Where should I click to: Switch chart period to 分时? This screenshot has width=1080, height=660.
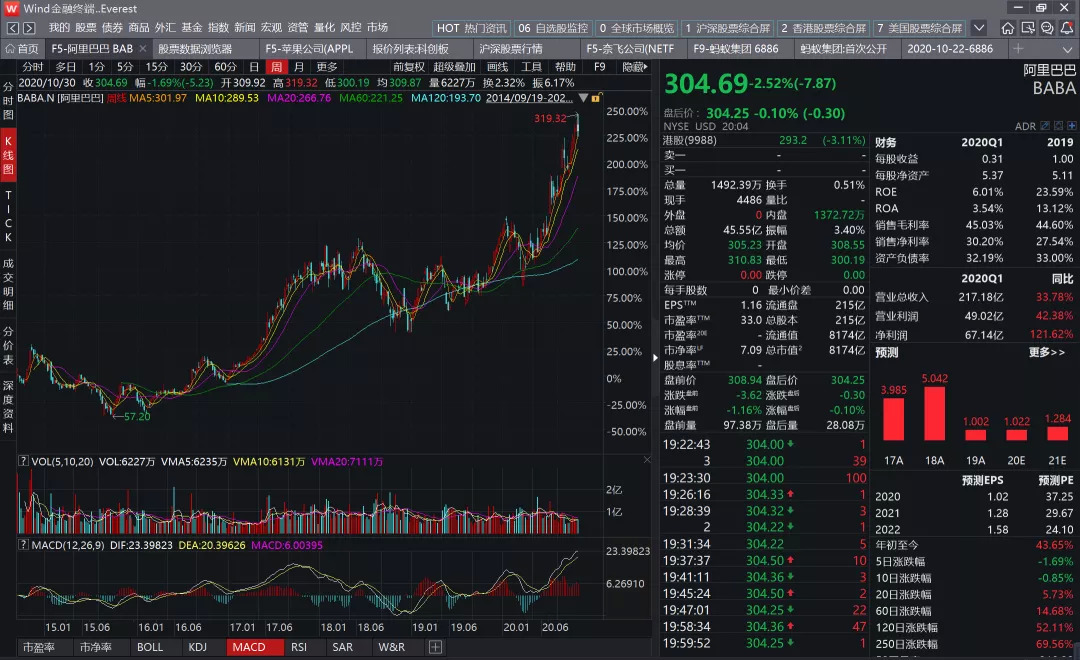[x=32, y=67]
